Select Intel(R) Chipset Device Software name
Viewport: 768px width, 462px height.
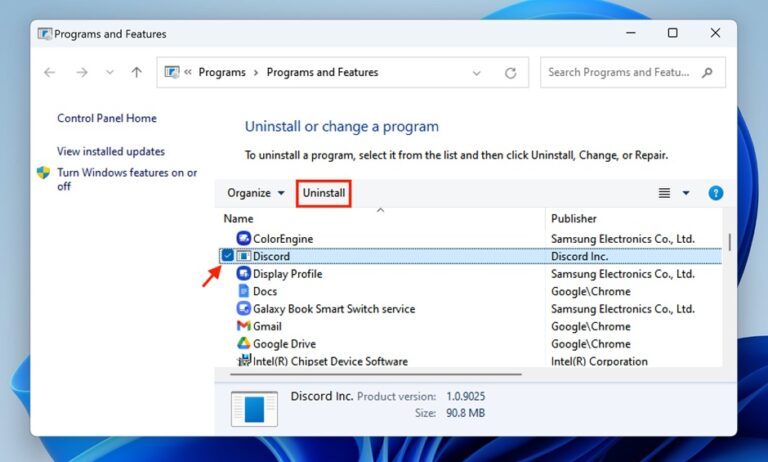330,361
